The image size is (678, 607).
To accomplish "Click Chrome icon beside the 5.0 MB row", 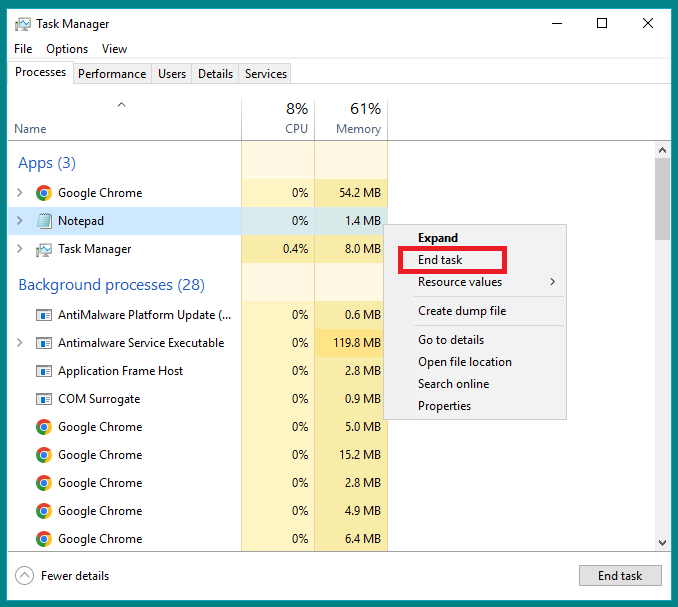I will click(x=44, y=427).
